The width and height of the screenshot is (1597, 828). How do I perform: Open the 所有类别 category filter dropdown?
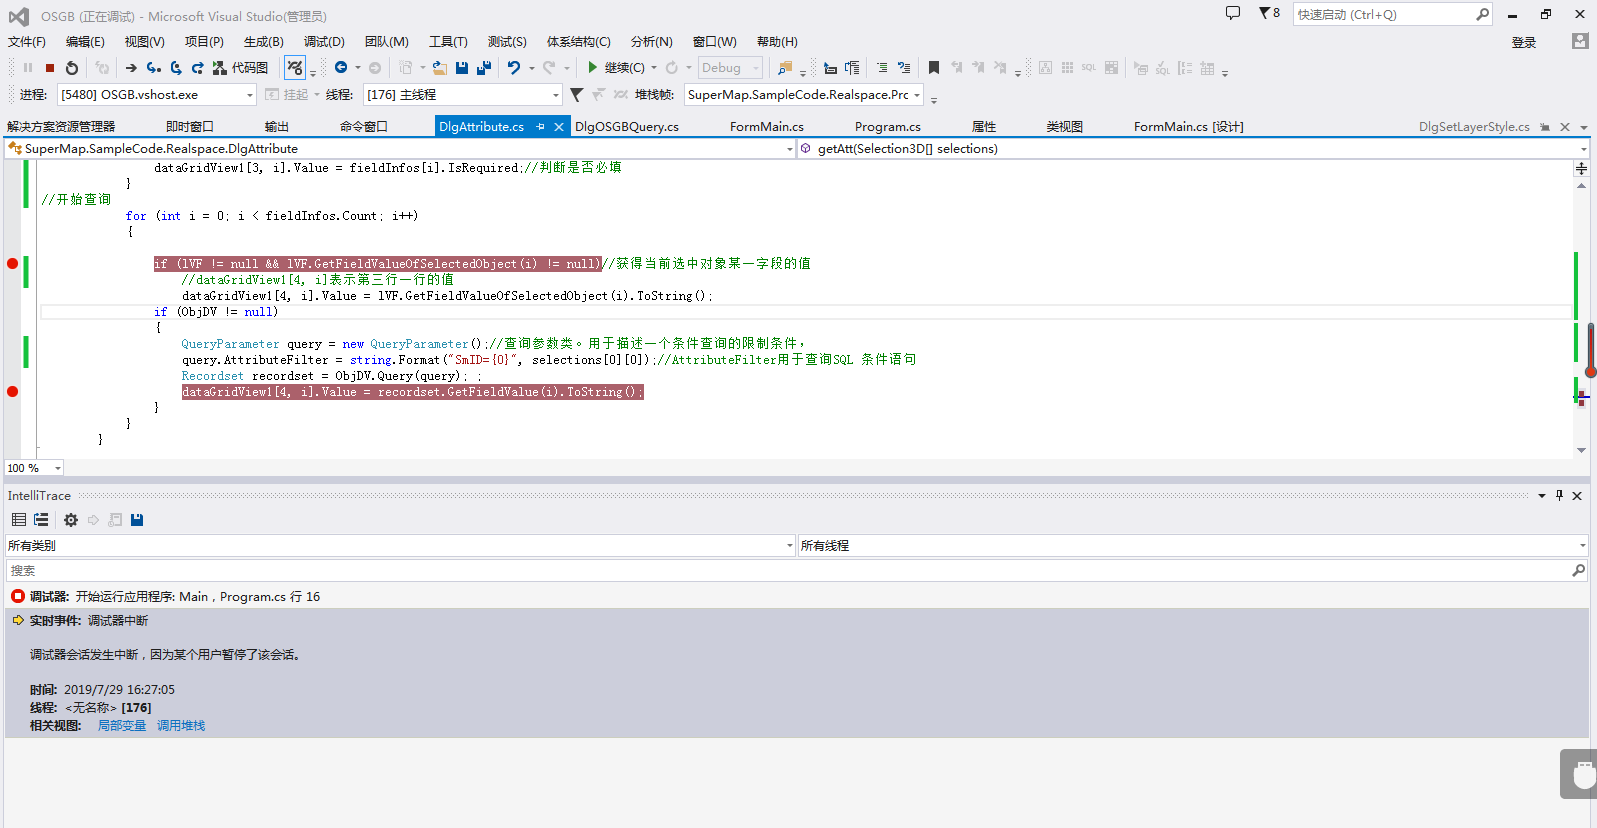[x=400, y=546]
